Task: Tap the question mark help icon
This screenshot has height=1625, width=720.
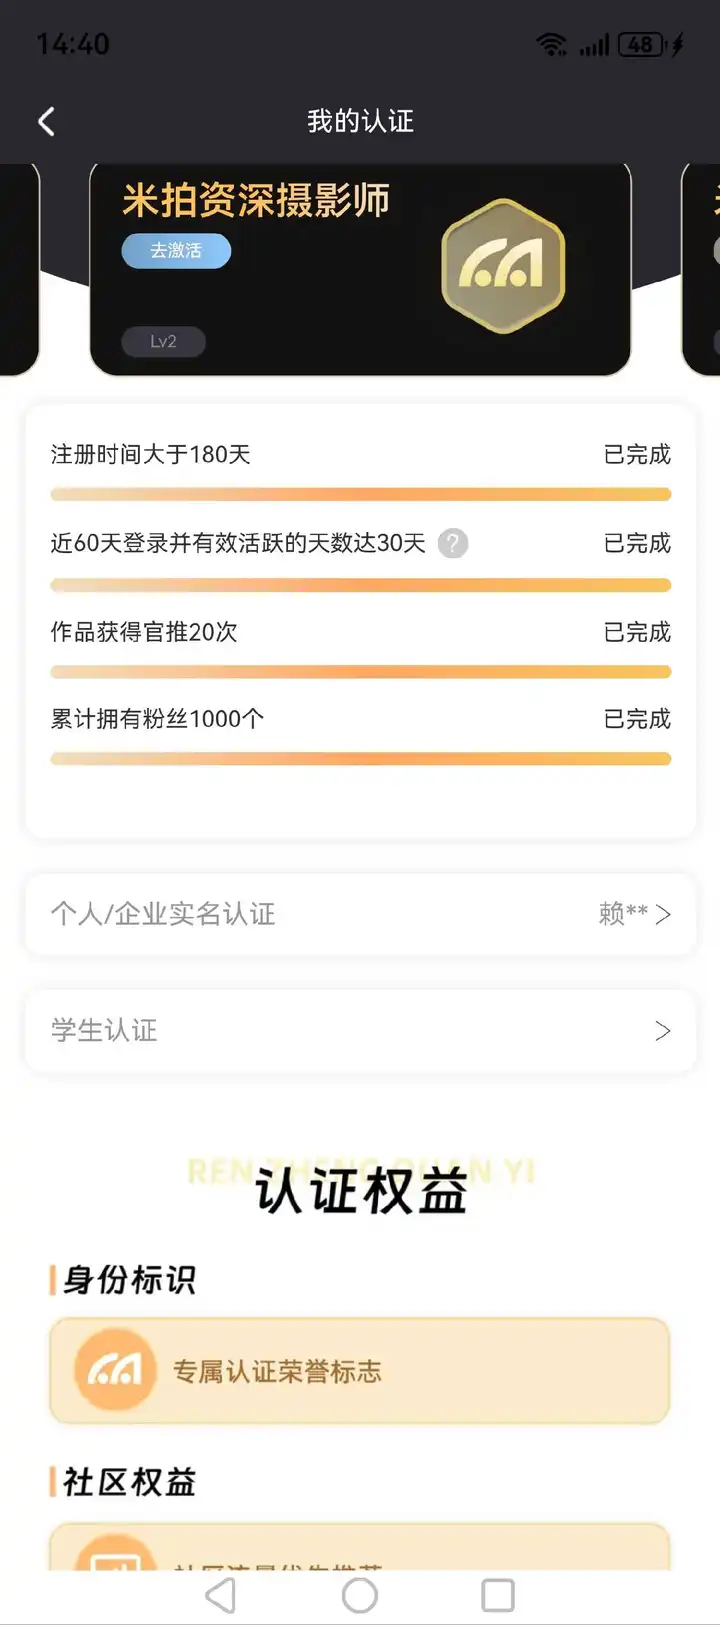Action: (453, 543)
